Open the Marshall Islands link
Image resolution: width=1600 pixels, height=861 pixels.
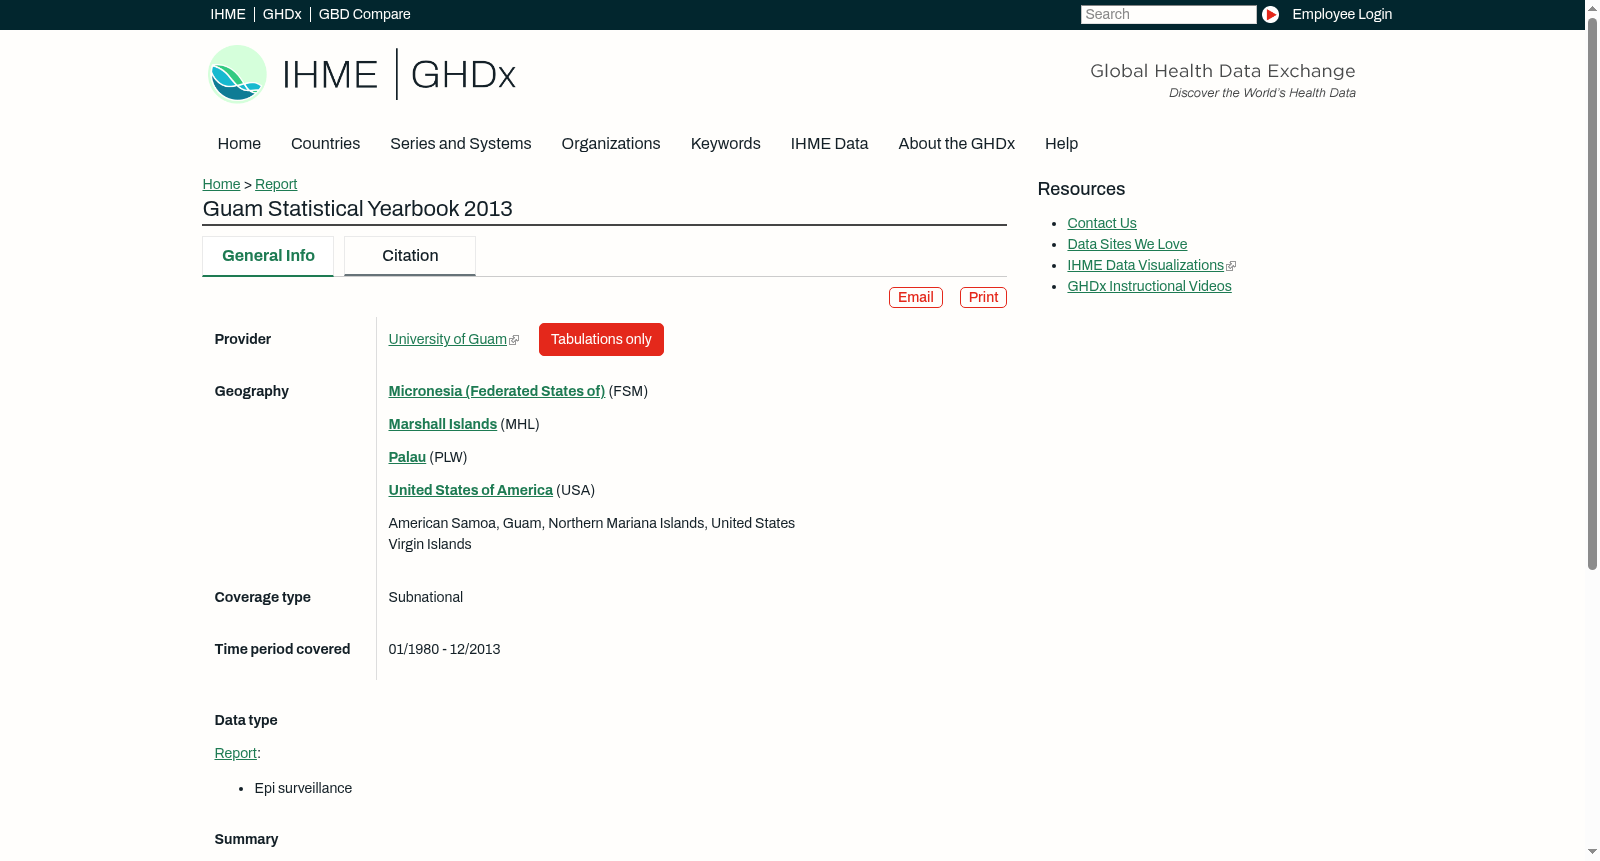click(x=443, y=424)
